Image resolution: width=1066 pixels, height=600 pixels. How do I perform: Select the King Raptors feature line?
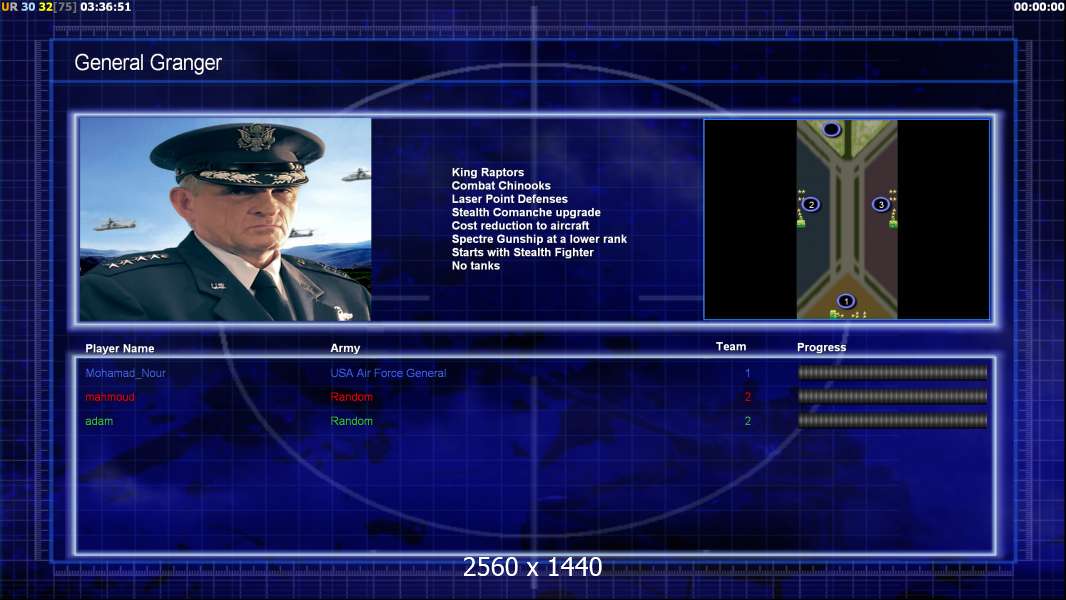487,172
